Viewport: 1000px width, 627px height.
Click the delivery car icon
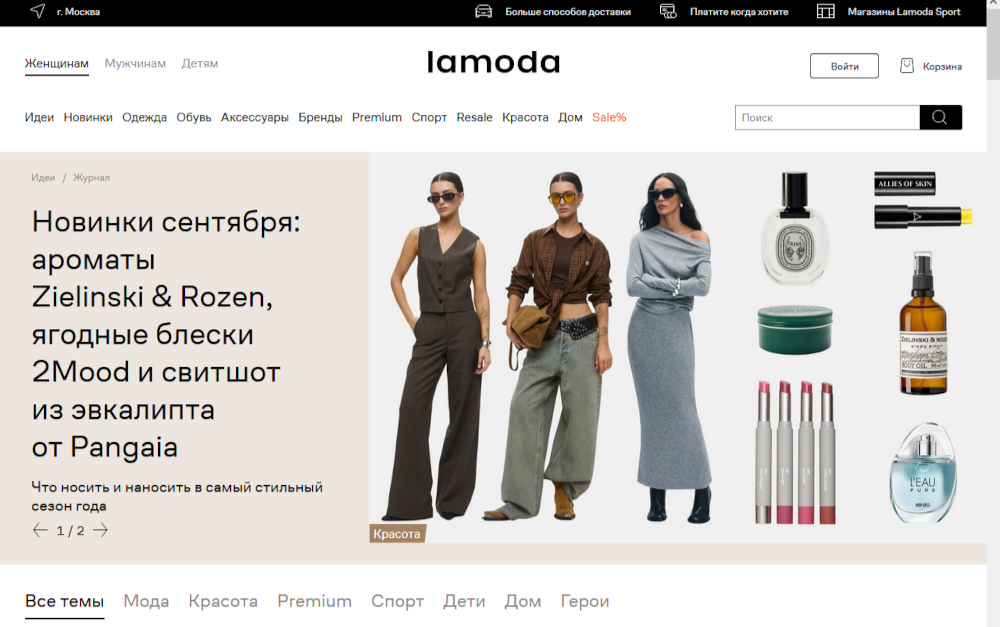(483, 11)
